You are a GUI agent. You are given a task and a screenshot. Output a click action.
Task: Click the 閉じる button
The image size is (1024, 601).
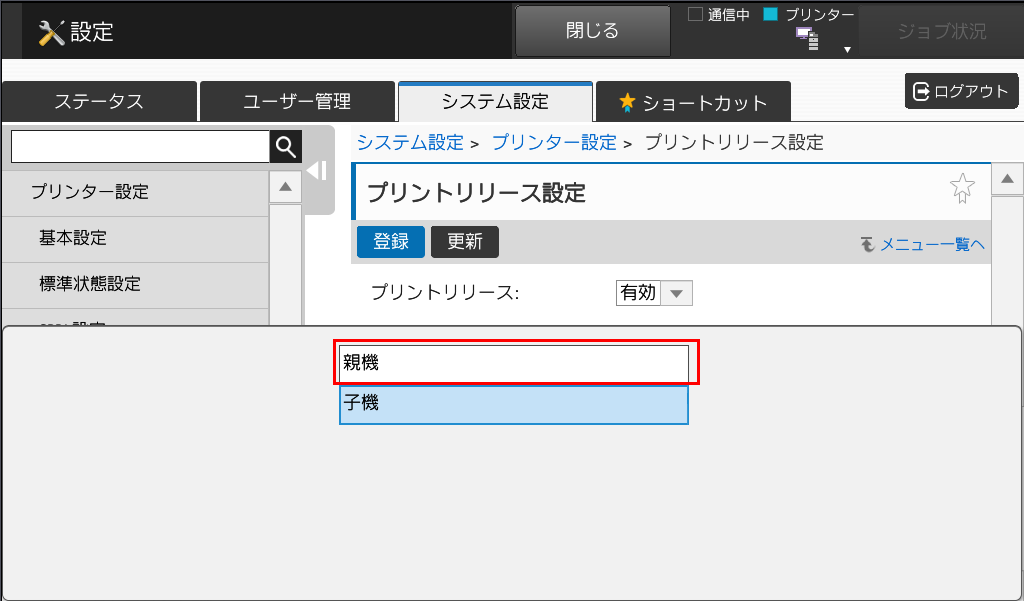coord(592,31)
